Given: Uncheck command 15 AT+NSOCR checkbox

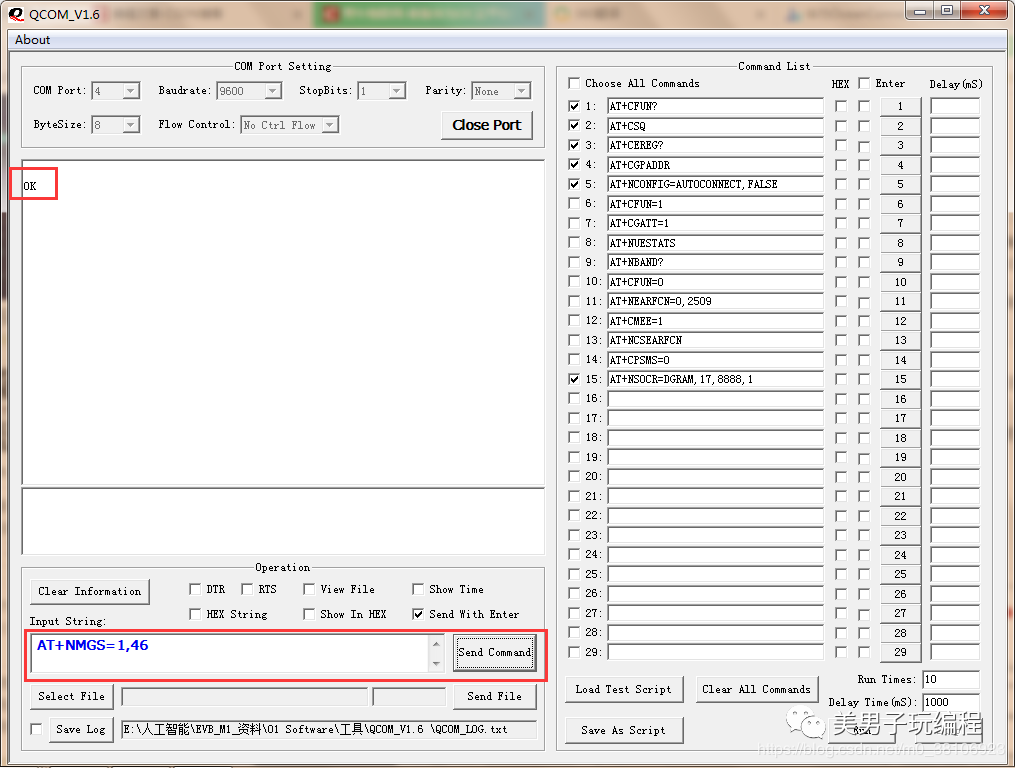Looking at the screenshot, I should (574, 379).
